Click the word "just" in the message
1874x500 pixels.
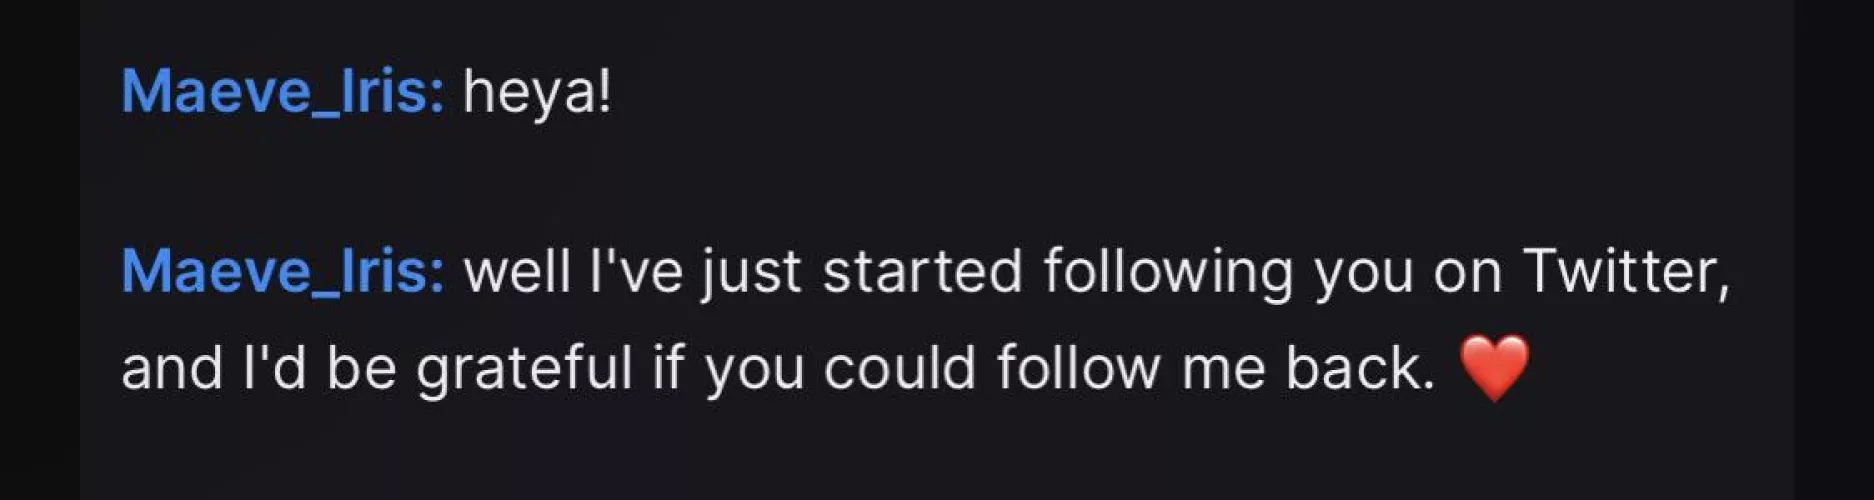(x=751, y=273)
